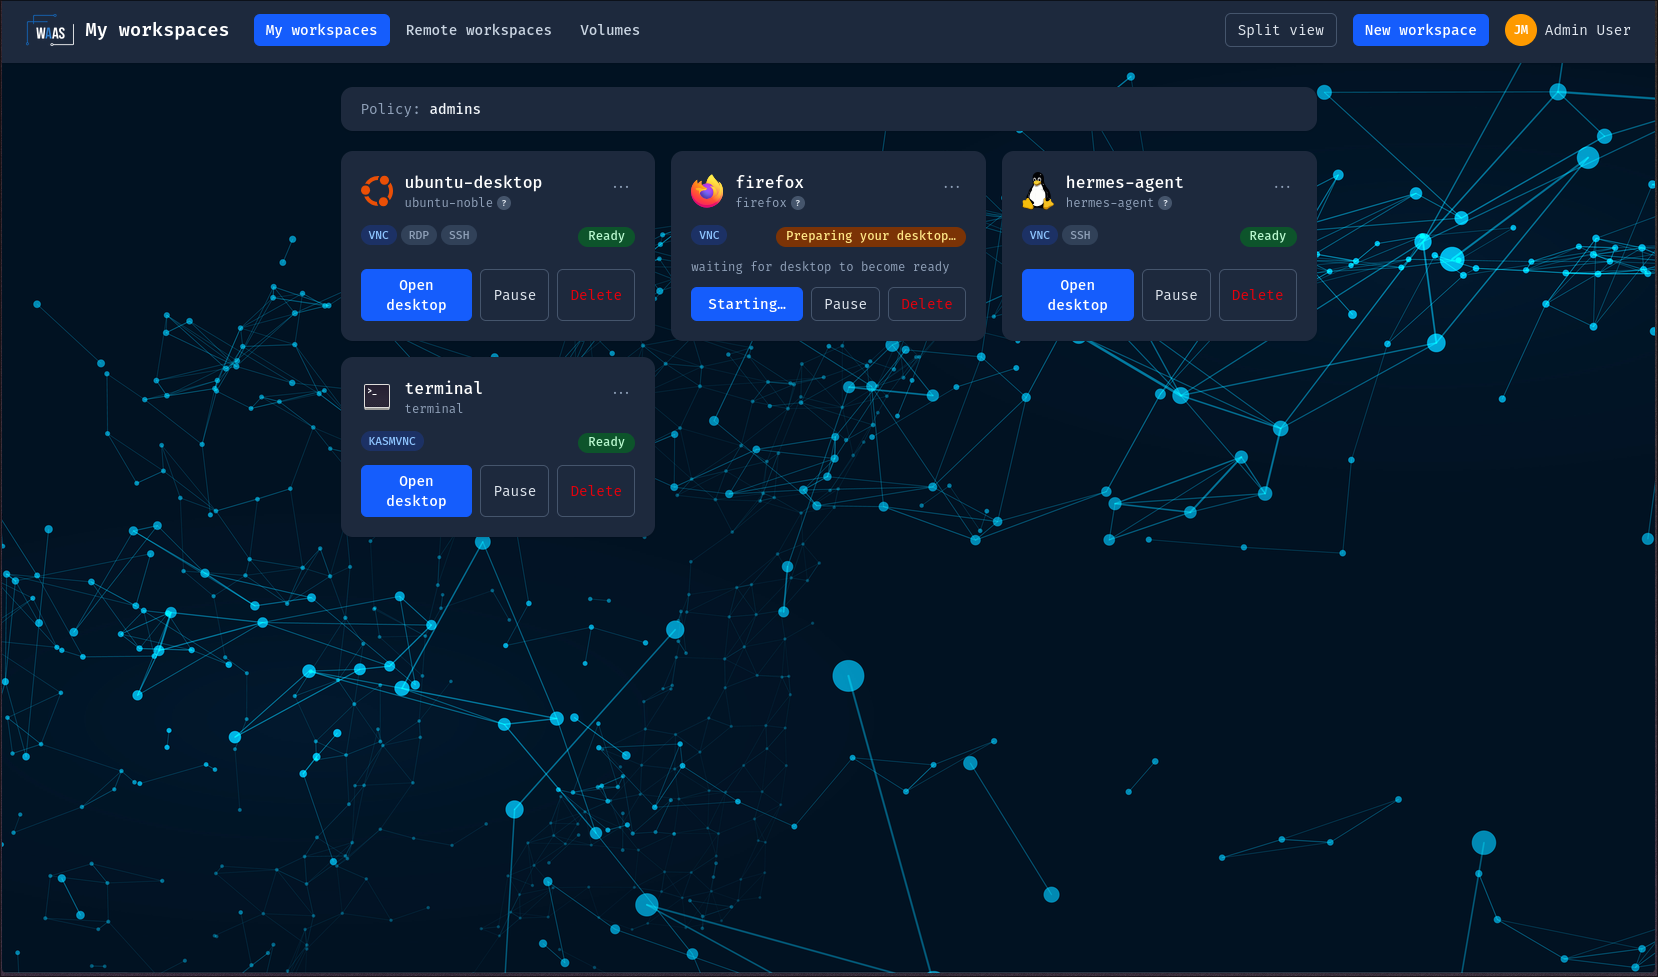
Task: Delete the hermes-agent workspace
Action: click(x=1258, y=295)
